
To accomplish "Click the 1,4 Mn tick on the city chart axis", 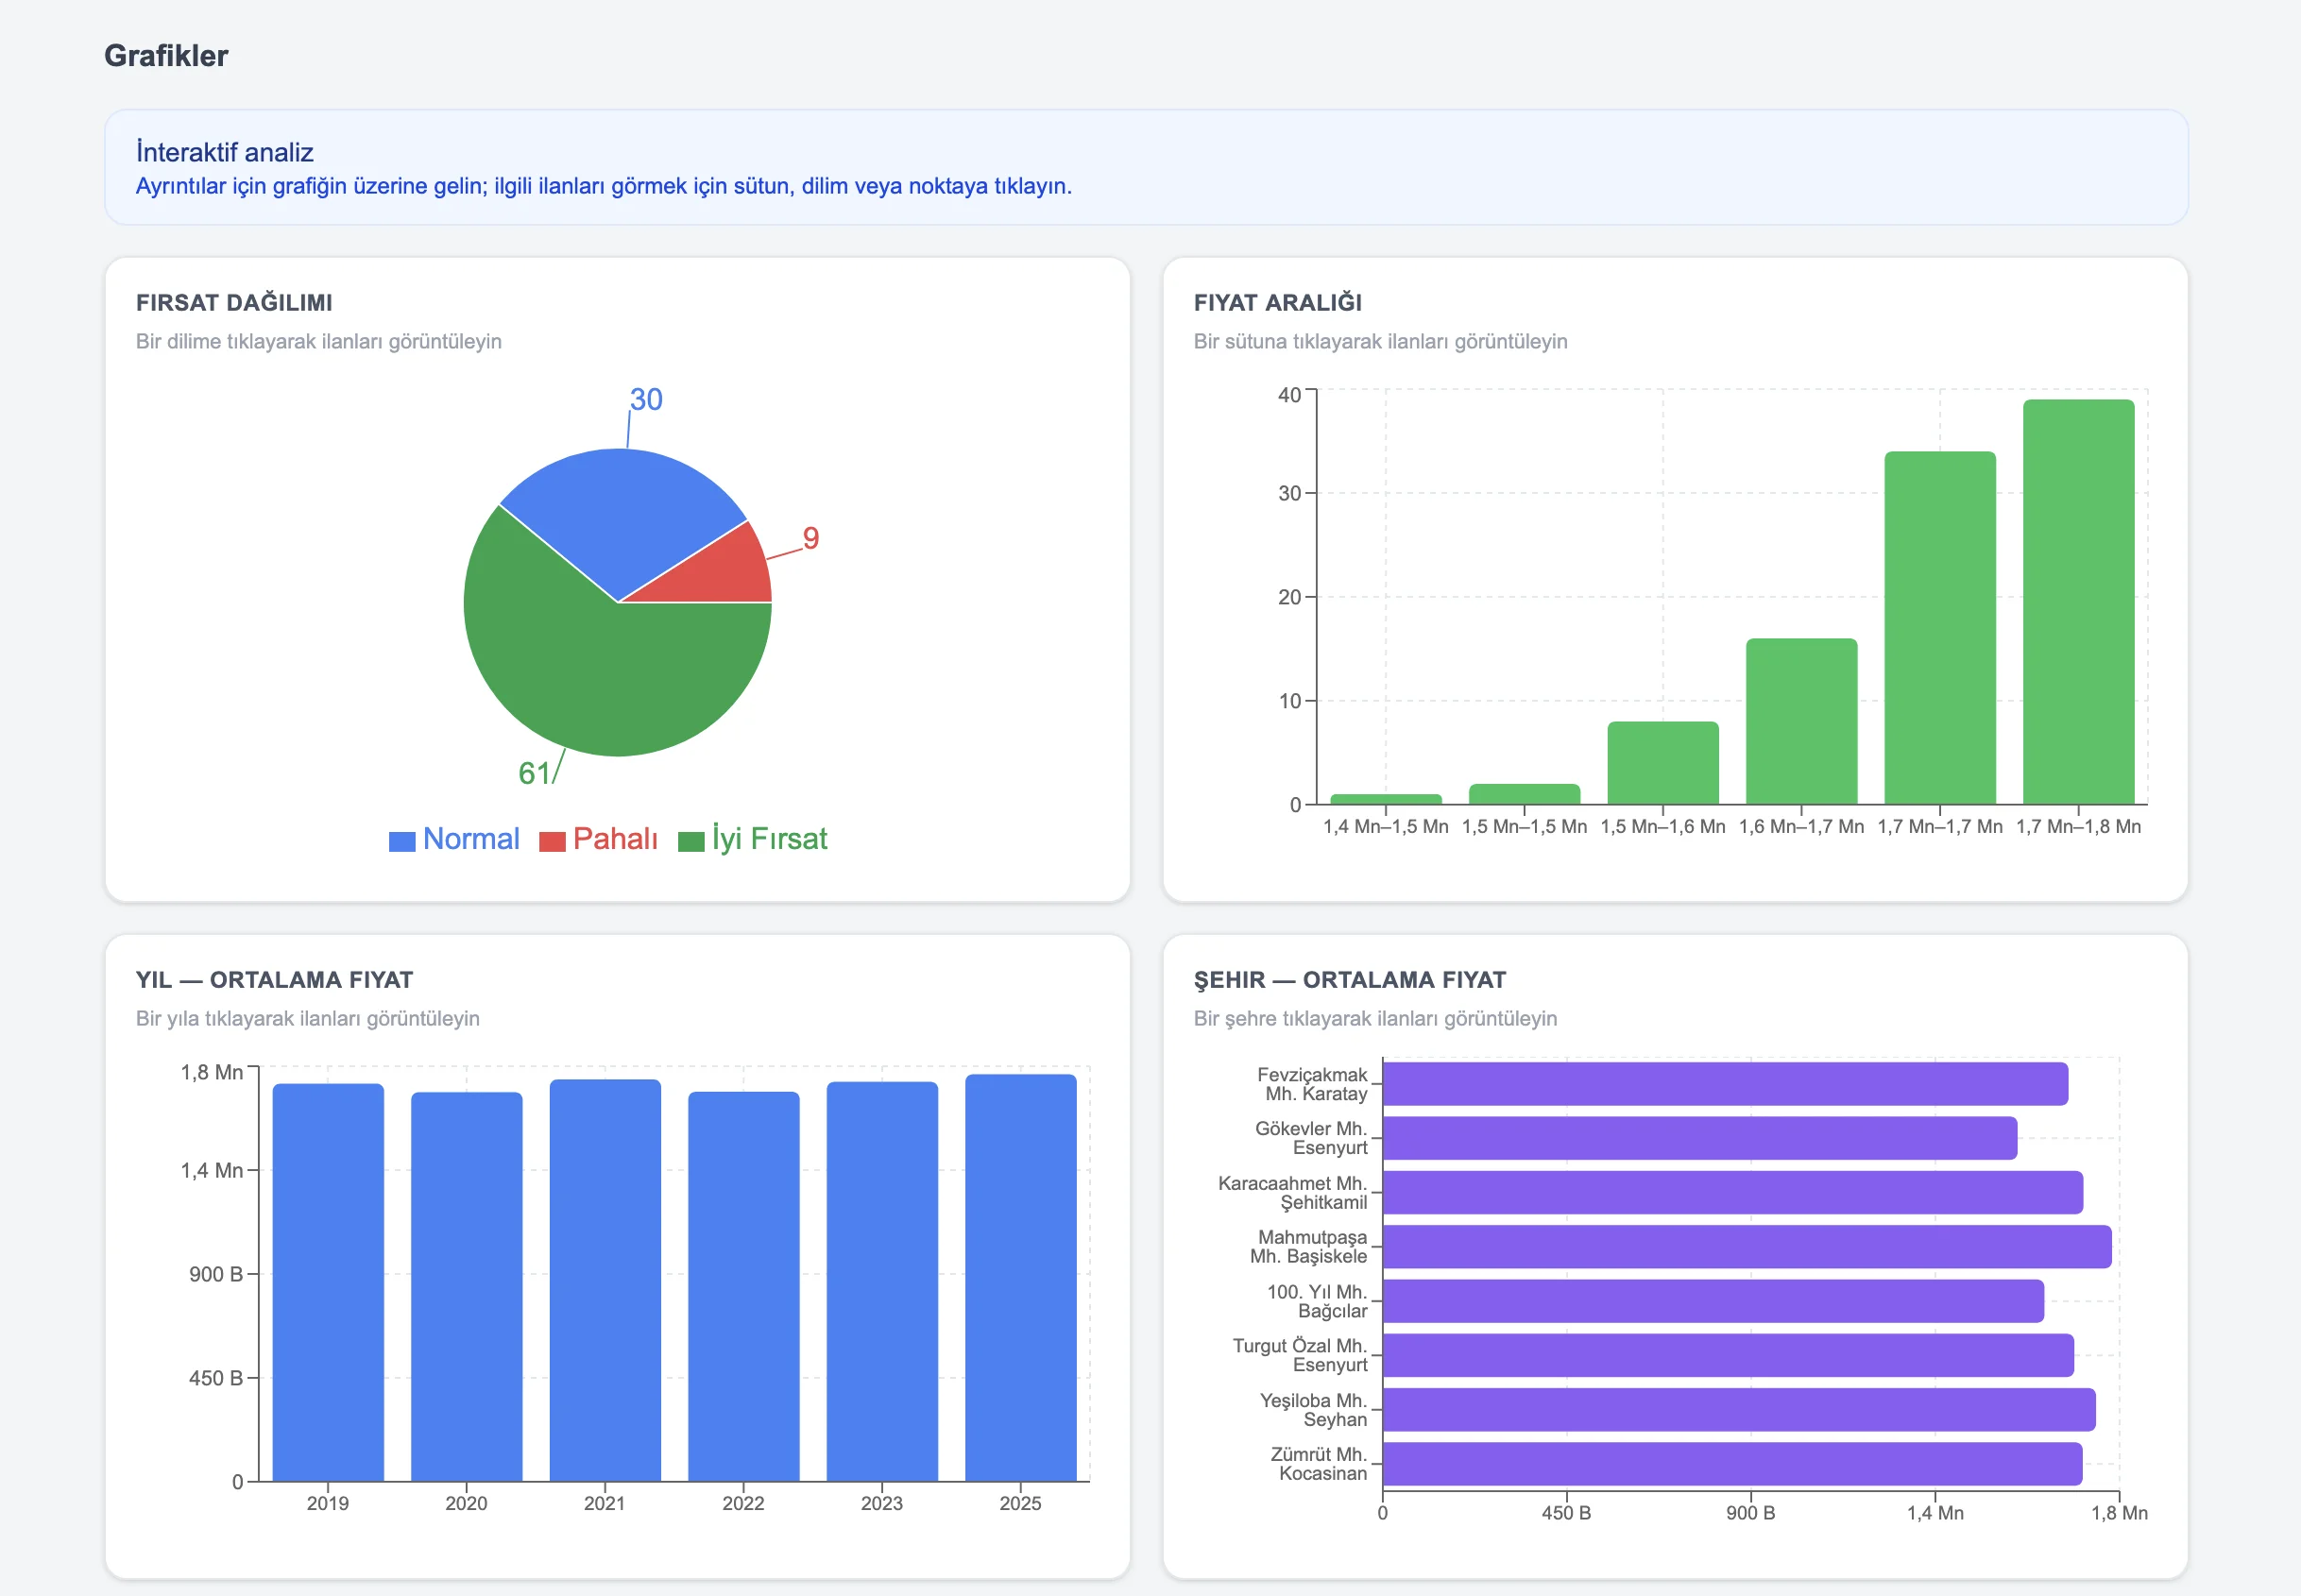I will click(1935, 1513).
